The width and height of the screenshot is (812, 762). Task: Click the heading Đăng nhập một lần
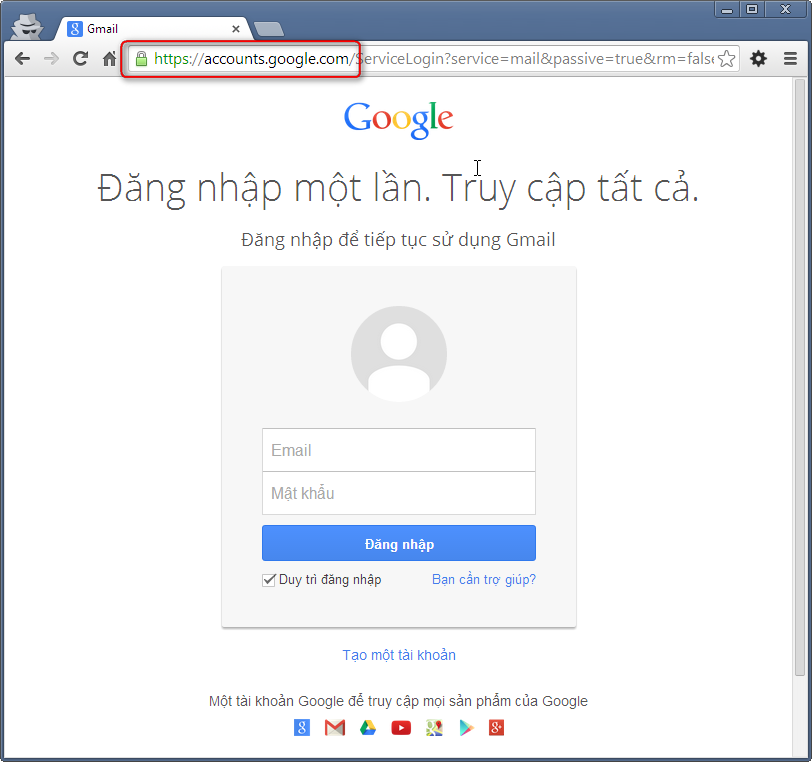tap(264, 189)
